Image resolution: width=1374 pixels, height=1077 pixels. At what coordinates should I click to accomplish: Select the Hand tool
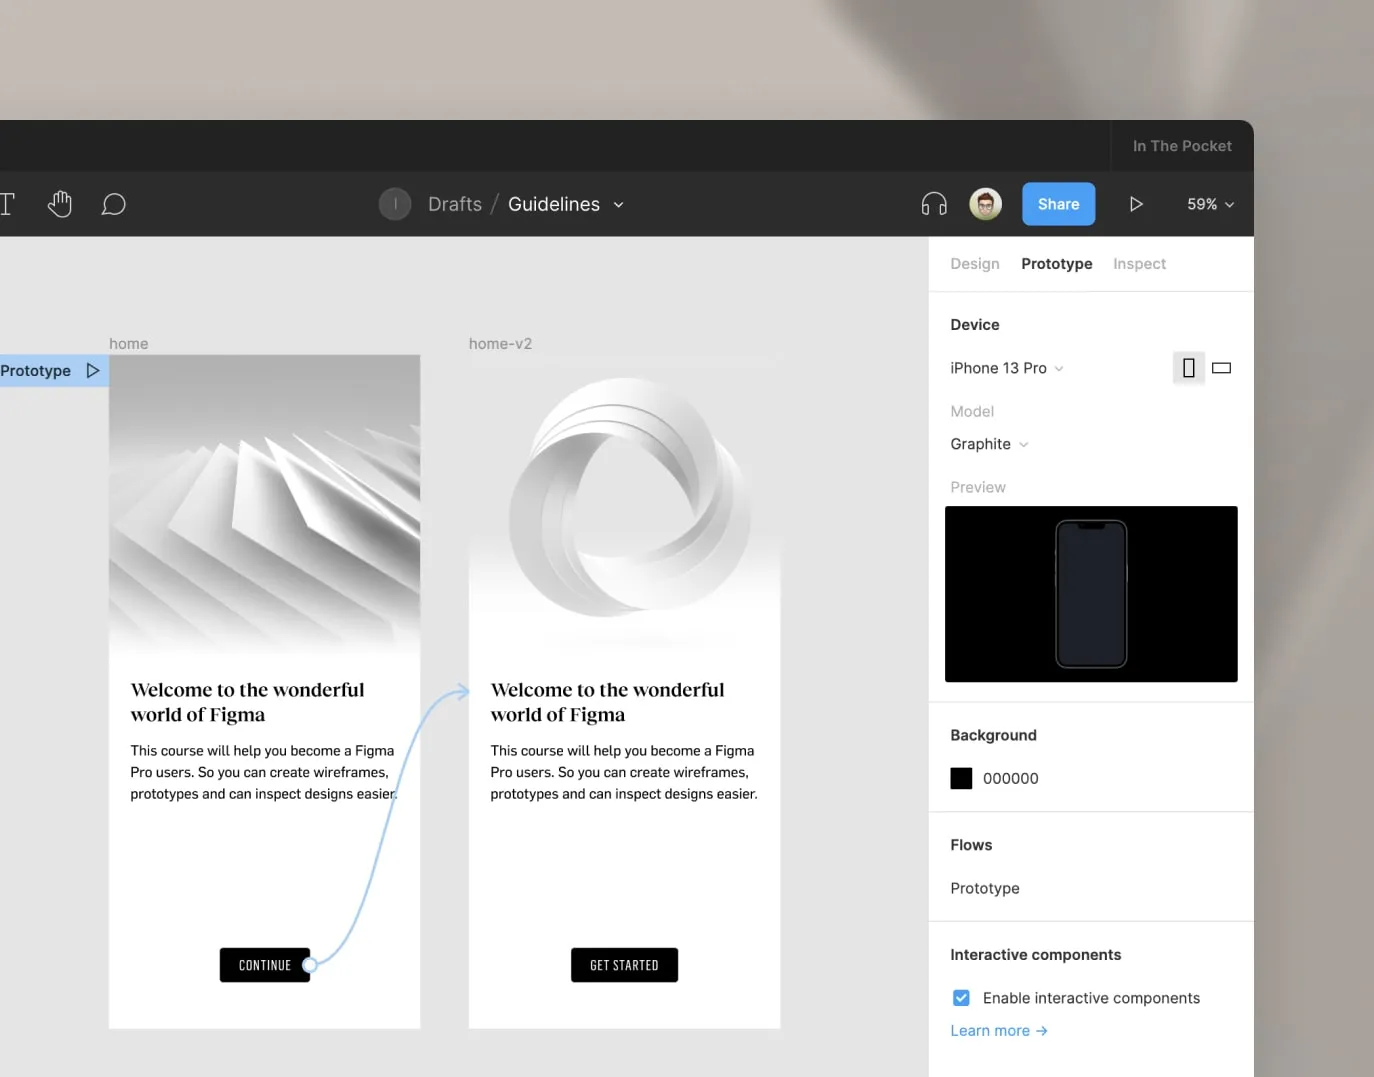point(60,203)
